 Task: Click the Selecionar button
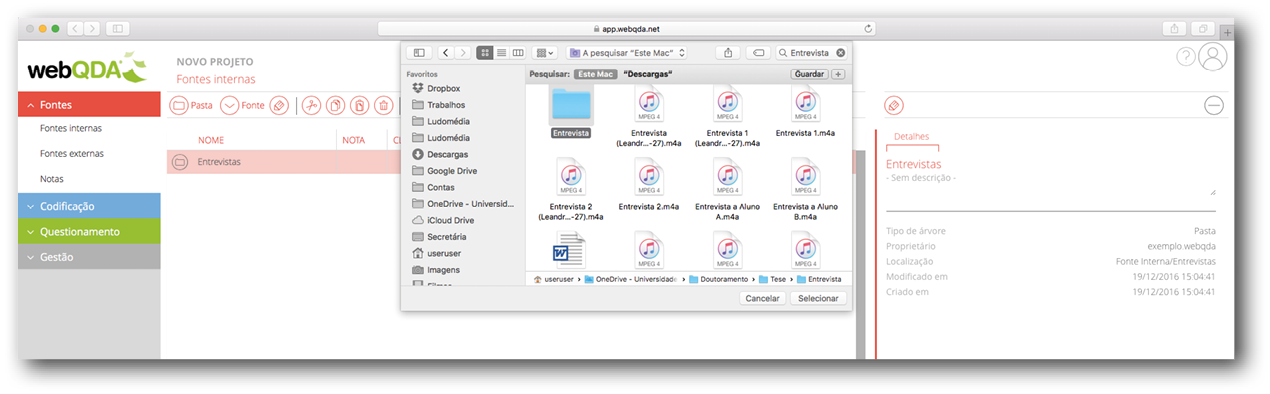[818, 298]
